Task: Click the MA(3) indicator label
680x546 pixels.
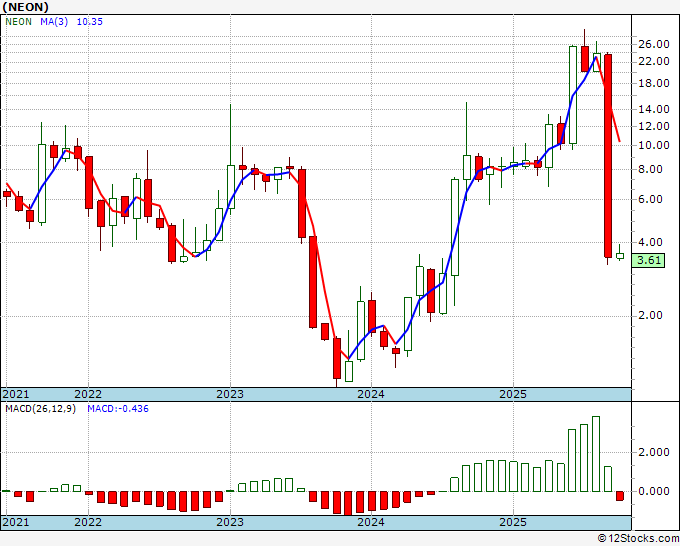Action: coord(54,22)
